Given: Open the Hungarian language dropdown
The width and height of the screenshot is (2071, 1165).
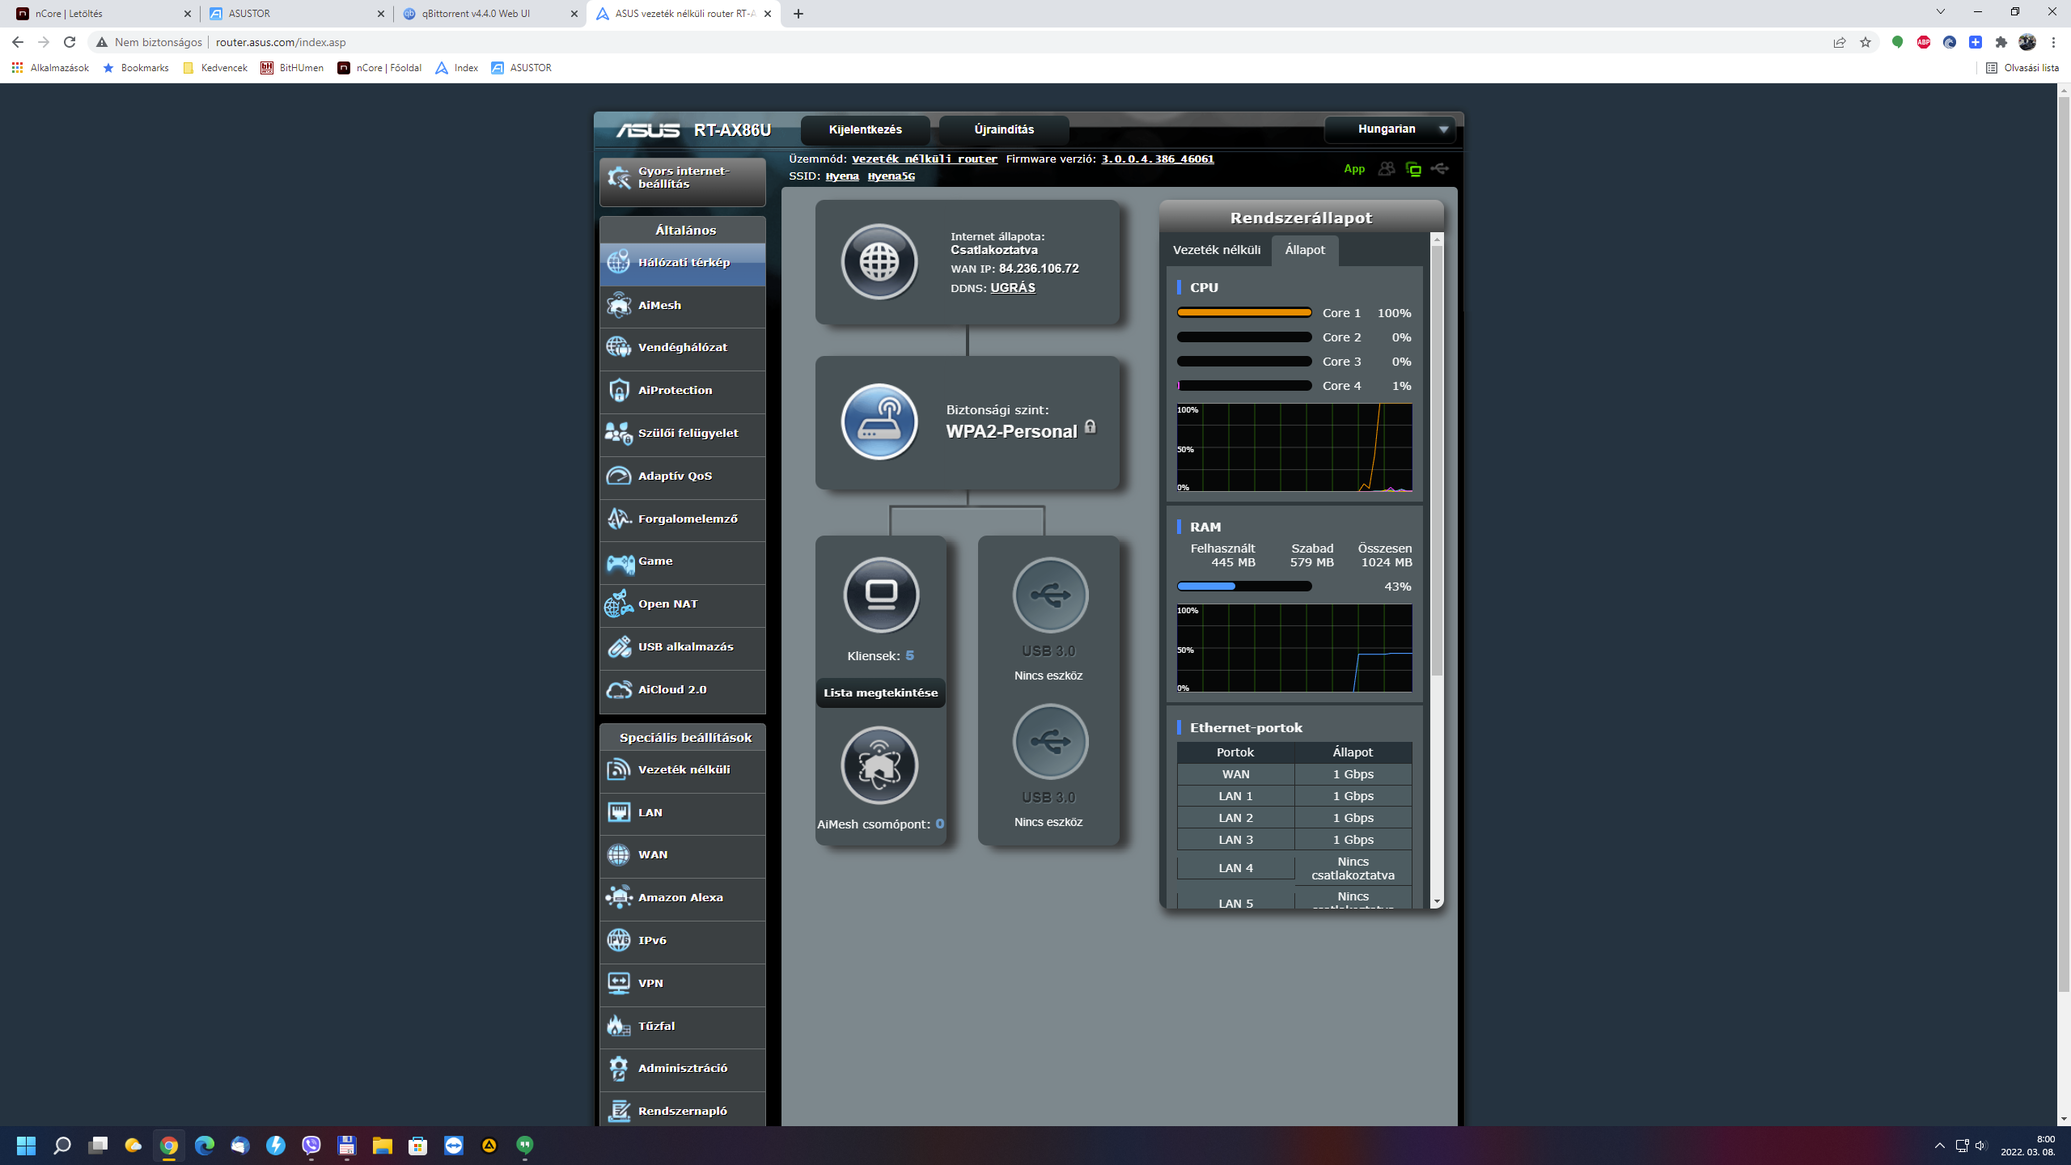Looking at the screenshot, I should point(1390,129).
